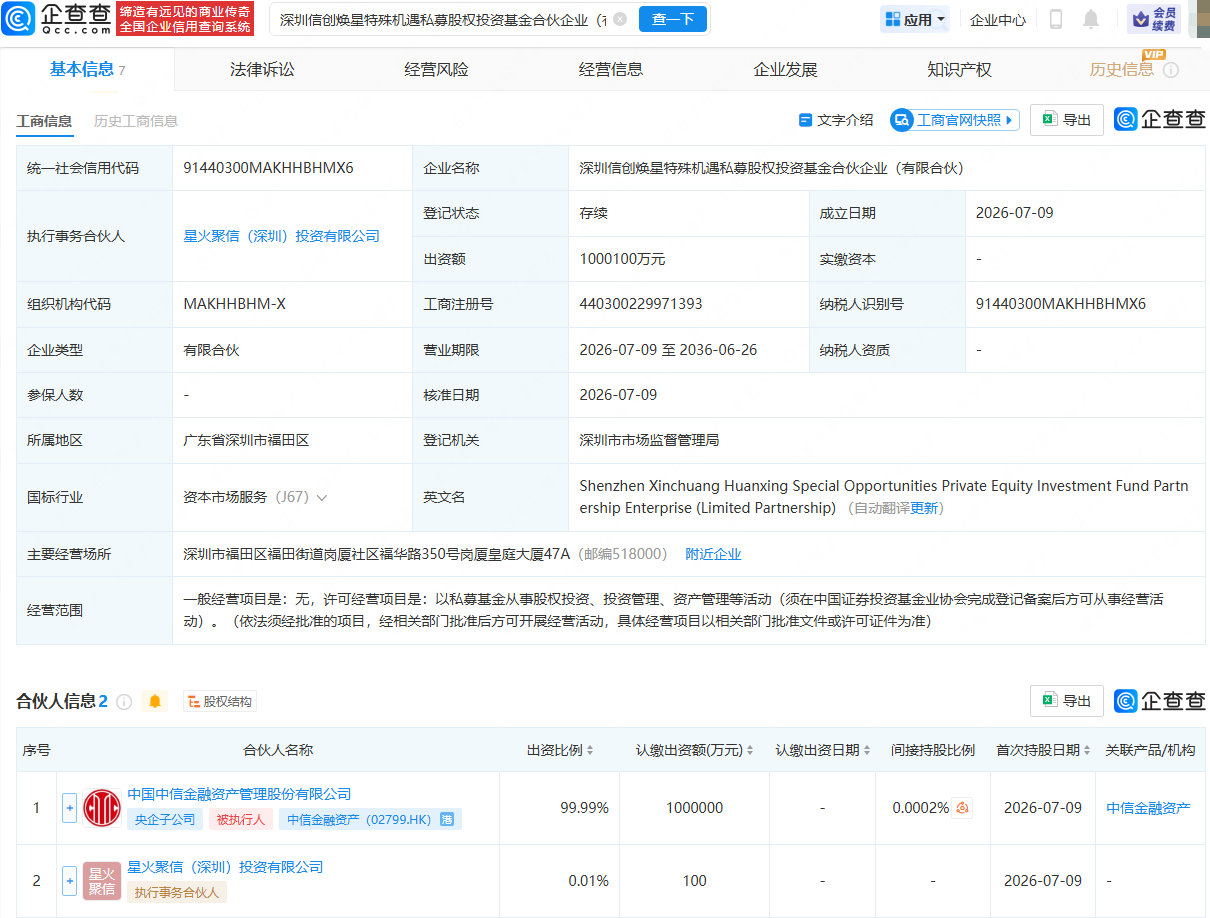
Task: Open 企业中心 in the header
Action: coord(998,19)
